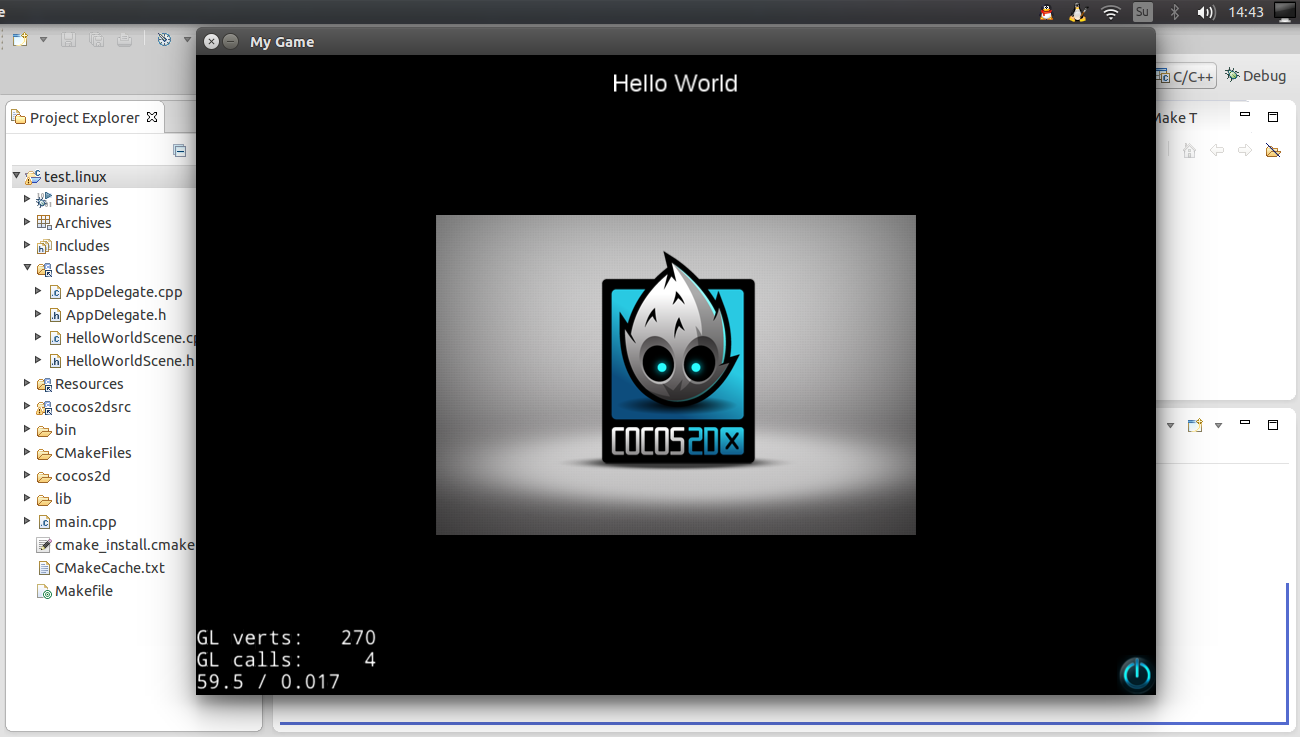Click the Back arrow in Make Target toolbar
The image size is (1300, 737).
1217,151
